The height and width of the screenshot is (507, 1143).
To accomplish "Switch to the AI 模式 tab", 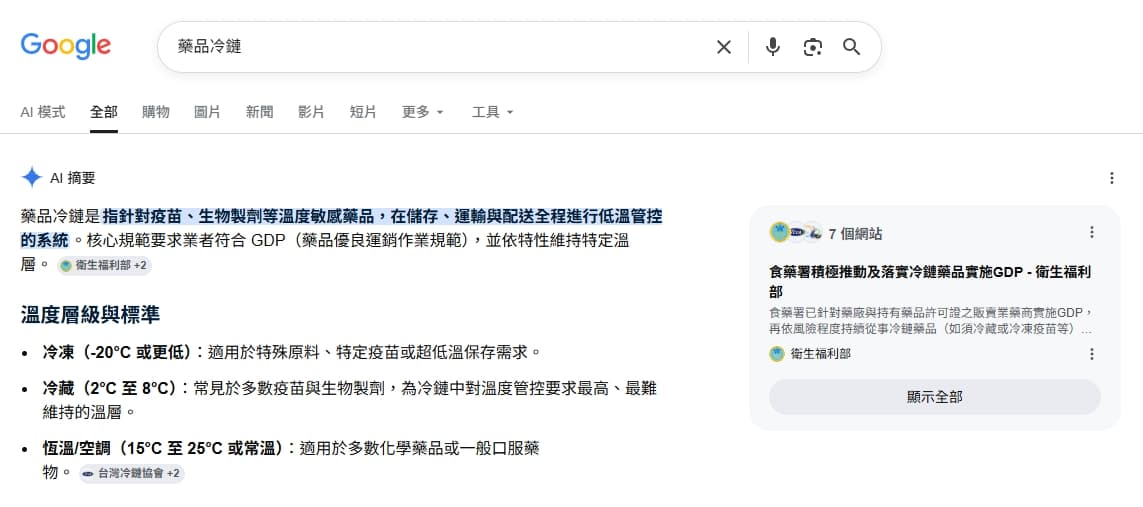I will coord(43,112).
